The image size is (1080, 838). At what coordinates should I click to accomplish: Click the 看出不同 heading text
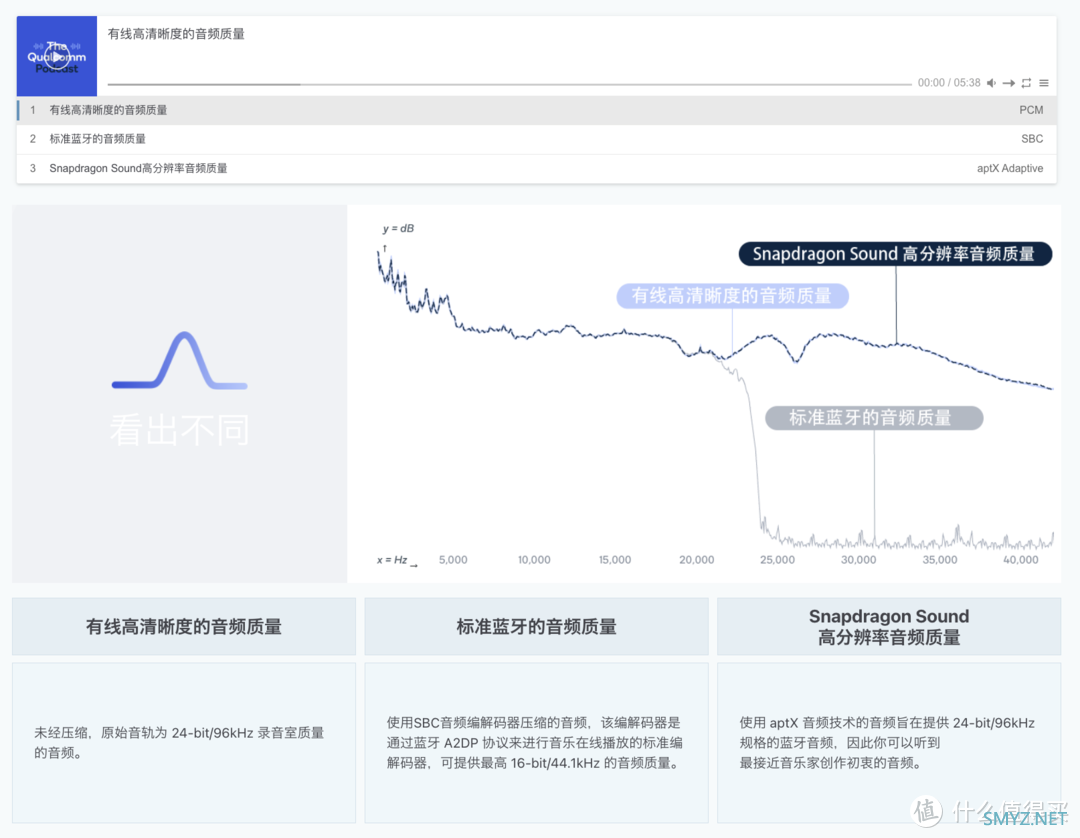pyautogui.click(x=180, y=430)
